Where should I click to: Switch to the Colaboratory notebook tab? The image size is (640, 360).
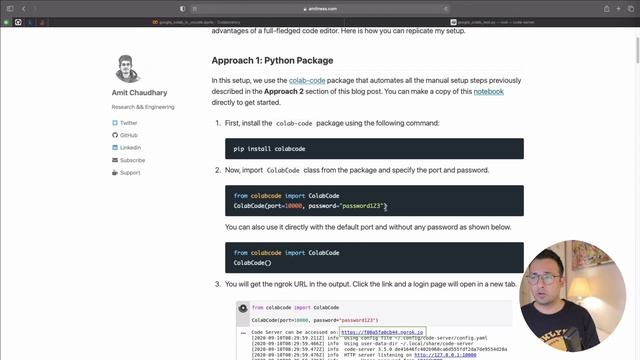[x=196, y=22]
